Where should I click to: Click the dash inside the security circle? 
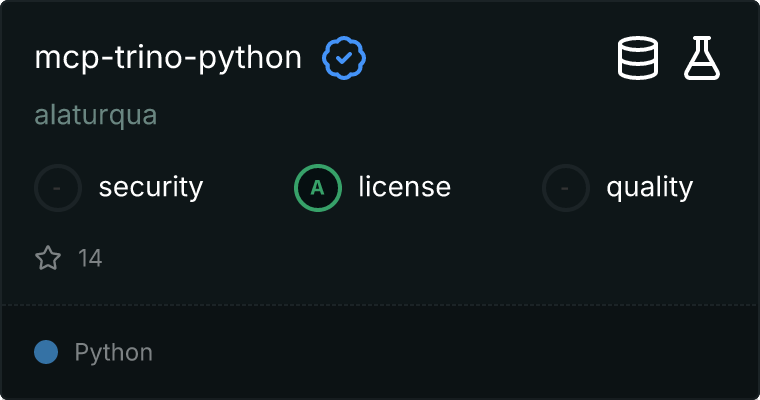(x=58, y=187)
